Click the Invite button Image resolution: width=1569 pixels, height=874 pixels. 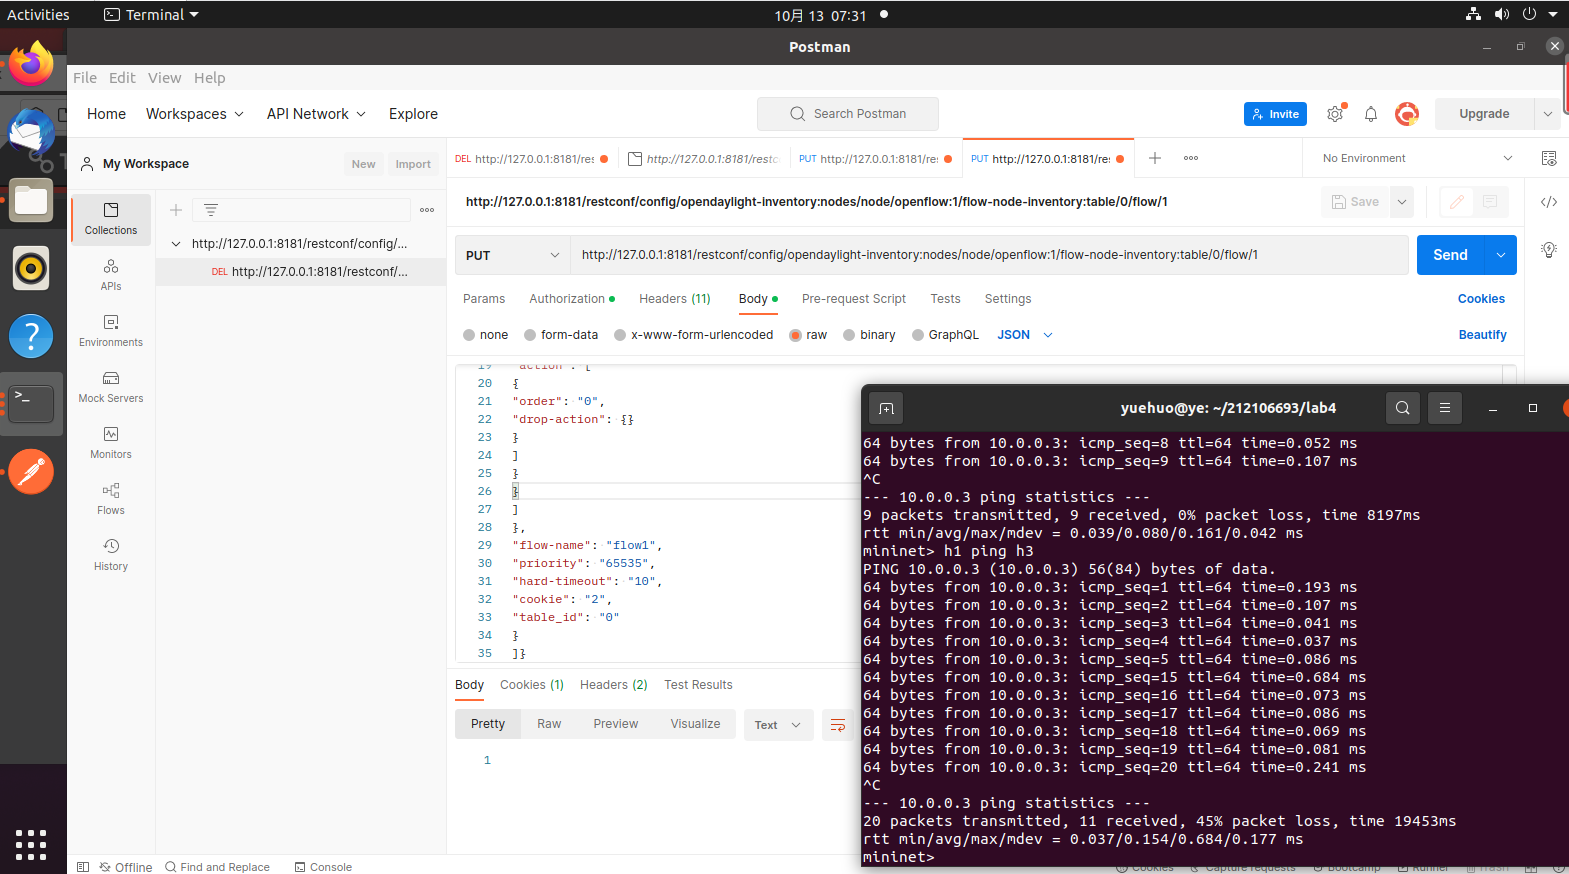click(1275, 114)
